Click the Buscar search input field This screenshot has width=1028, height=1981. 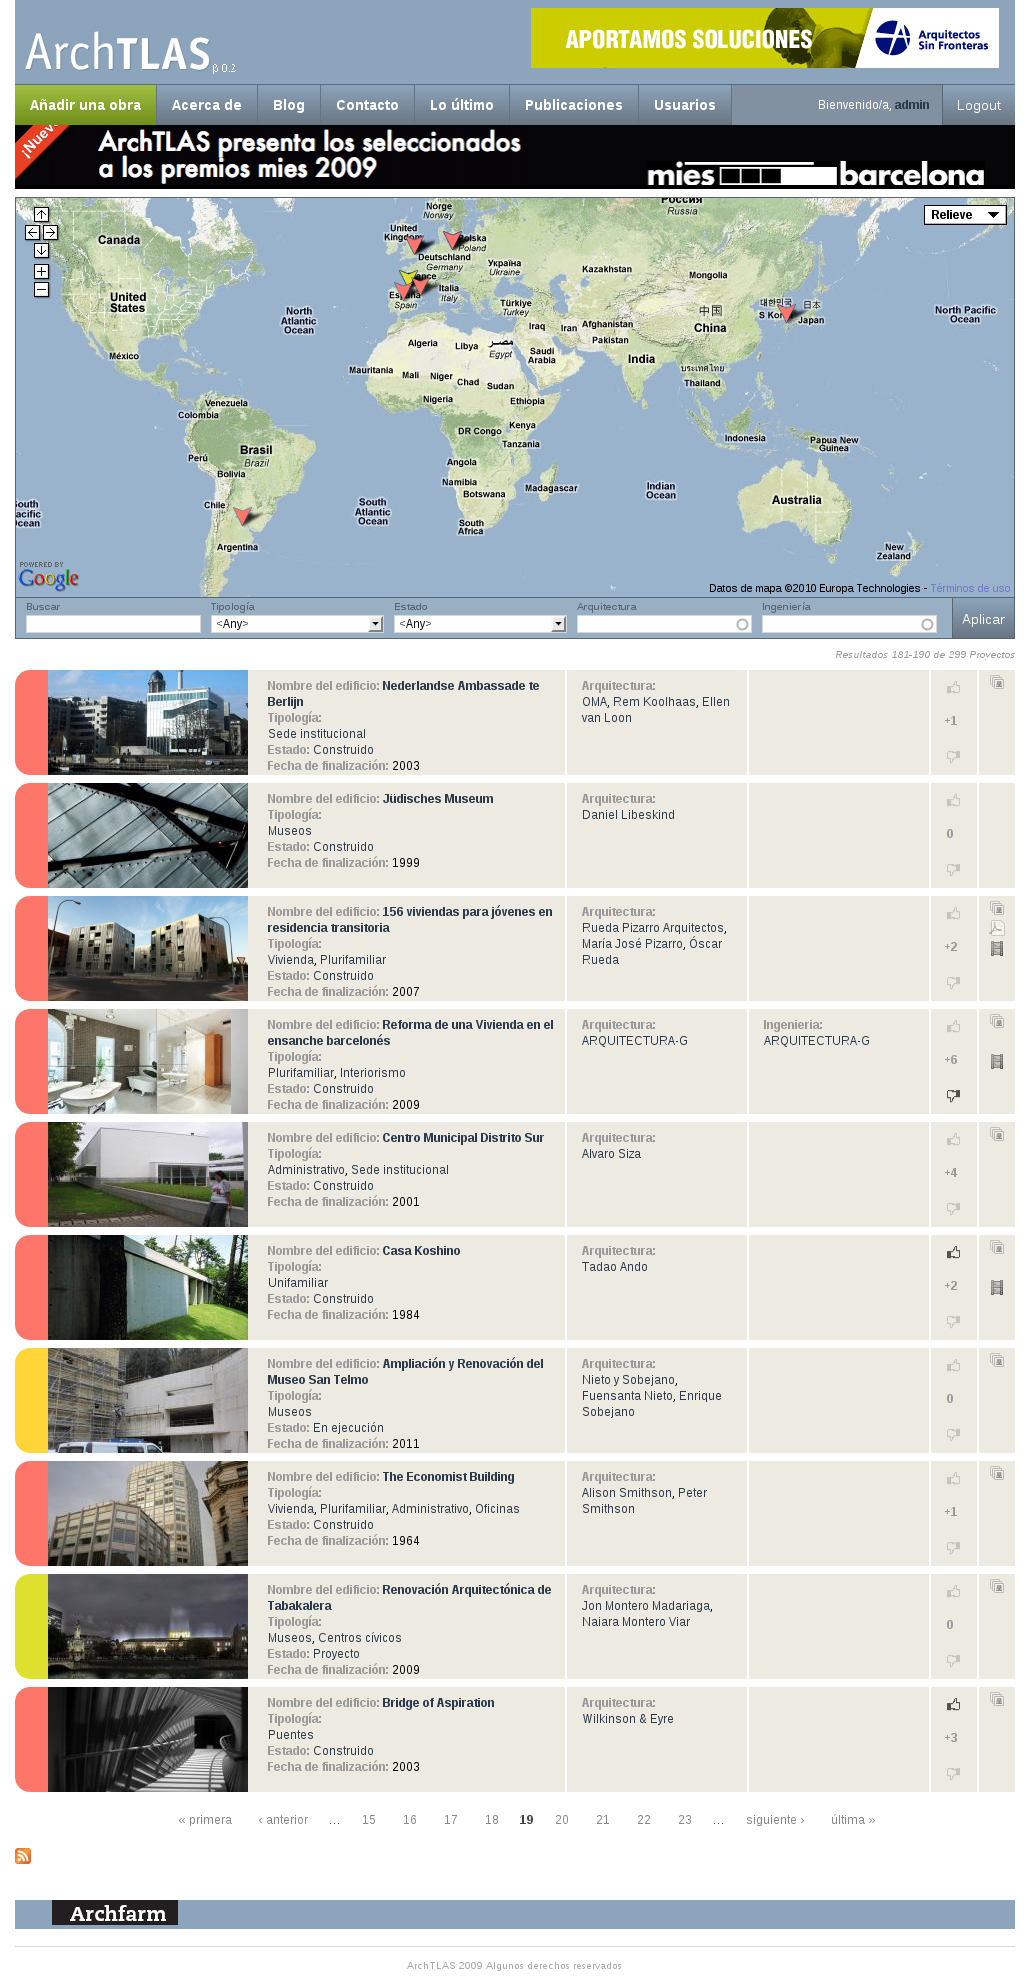tap(113, 624)
